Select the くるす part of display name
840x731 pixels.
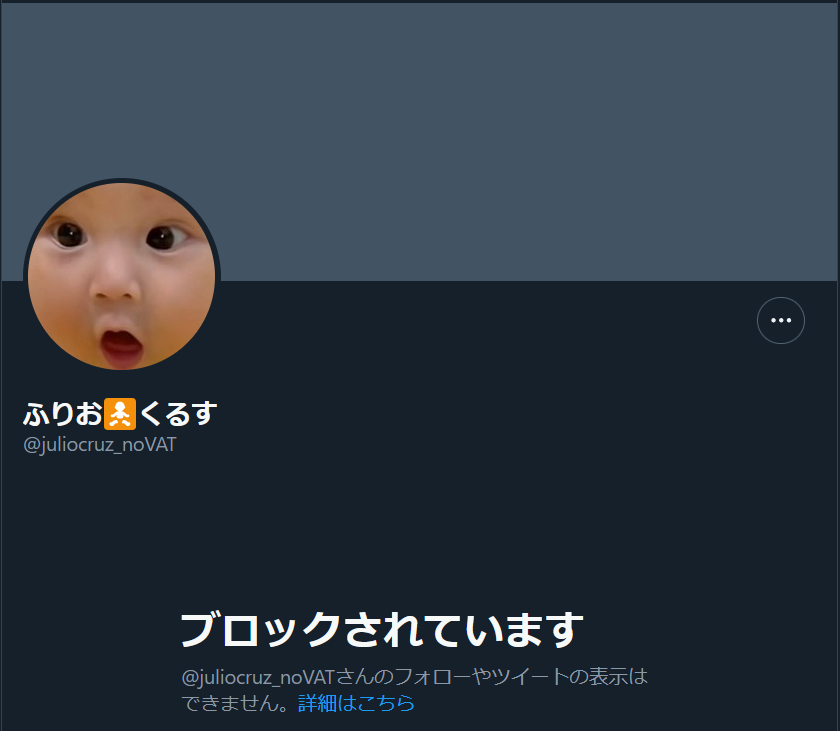click(x=178, y=414)
